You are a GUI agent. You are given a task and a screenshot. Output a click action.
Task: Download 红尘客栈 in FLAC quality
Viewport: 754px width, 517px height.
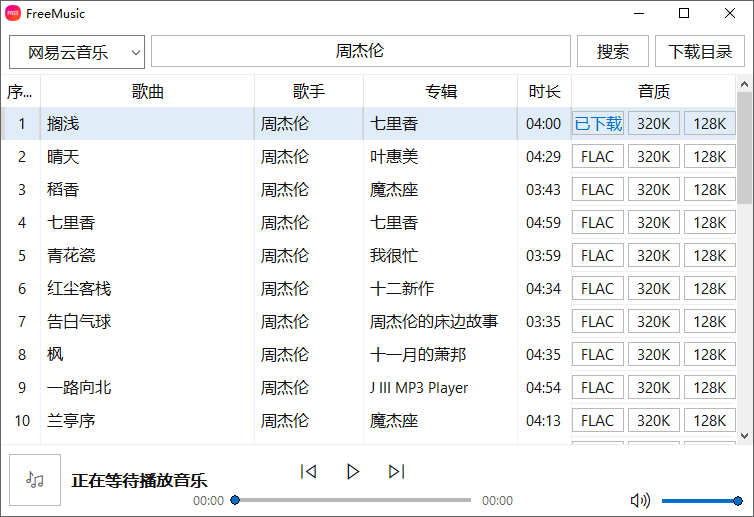[x=598, y=289]
